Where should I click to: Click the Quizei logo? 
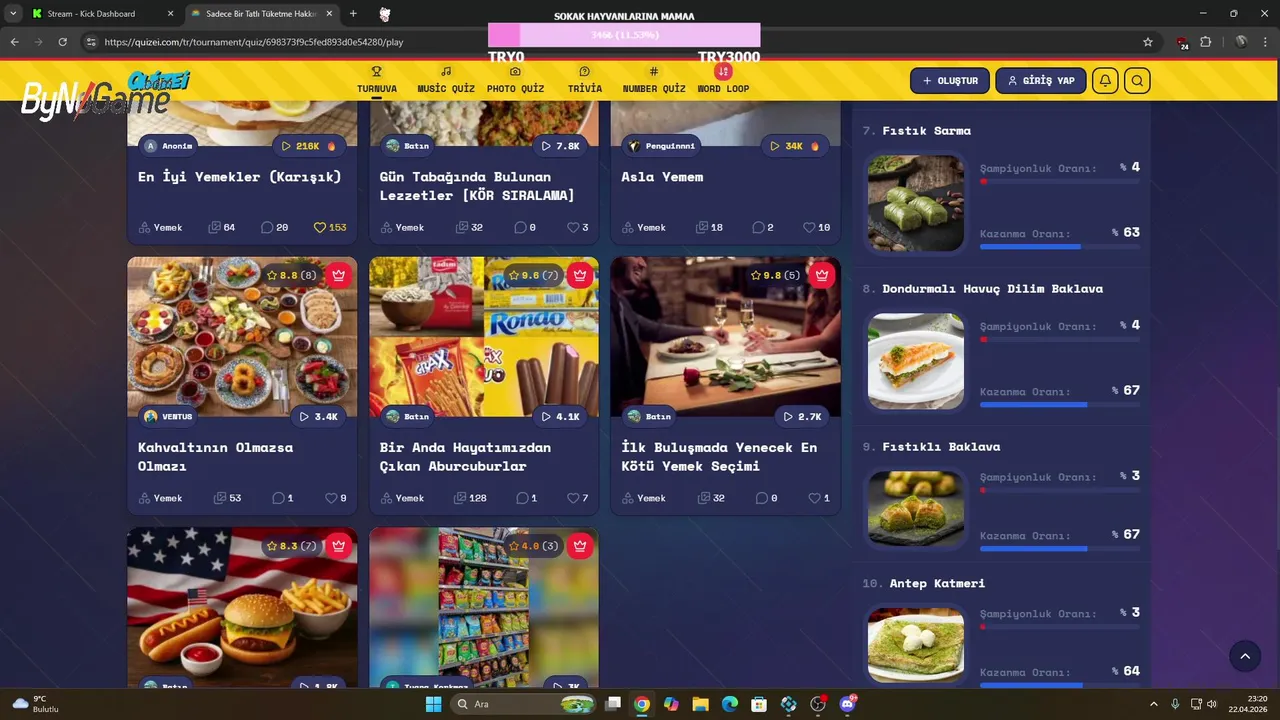(x=158, y=80)
